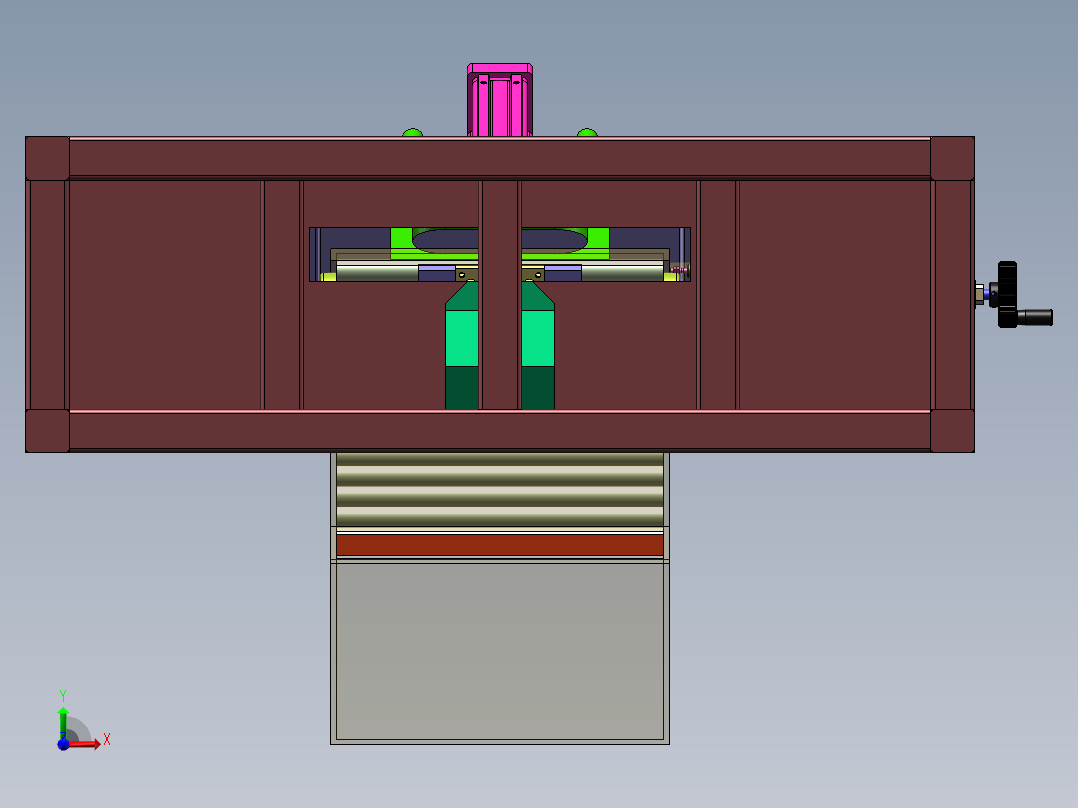The width and height of the screenshot is (1078, 808).
Task: Select the top-left corner block of the frame
Action: [47, 158]
